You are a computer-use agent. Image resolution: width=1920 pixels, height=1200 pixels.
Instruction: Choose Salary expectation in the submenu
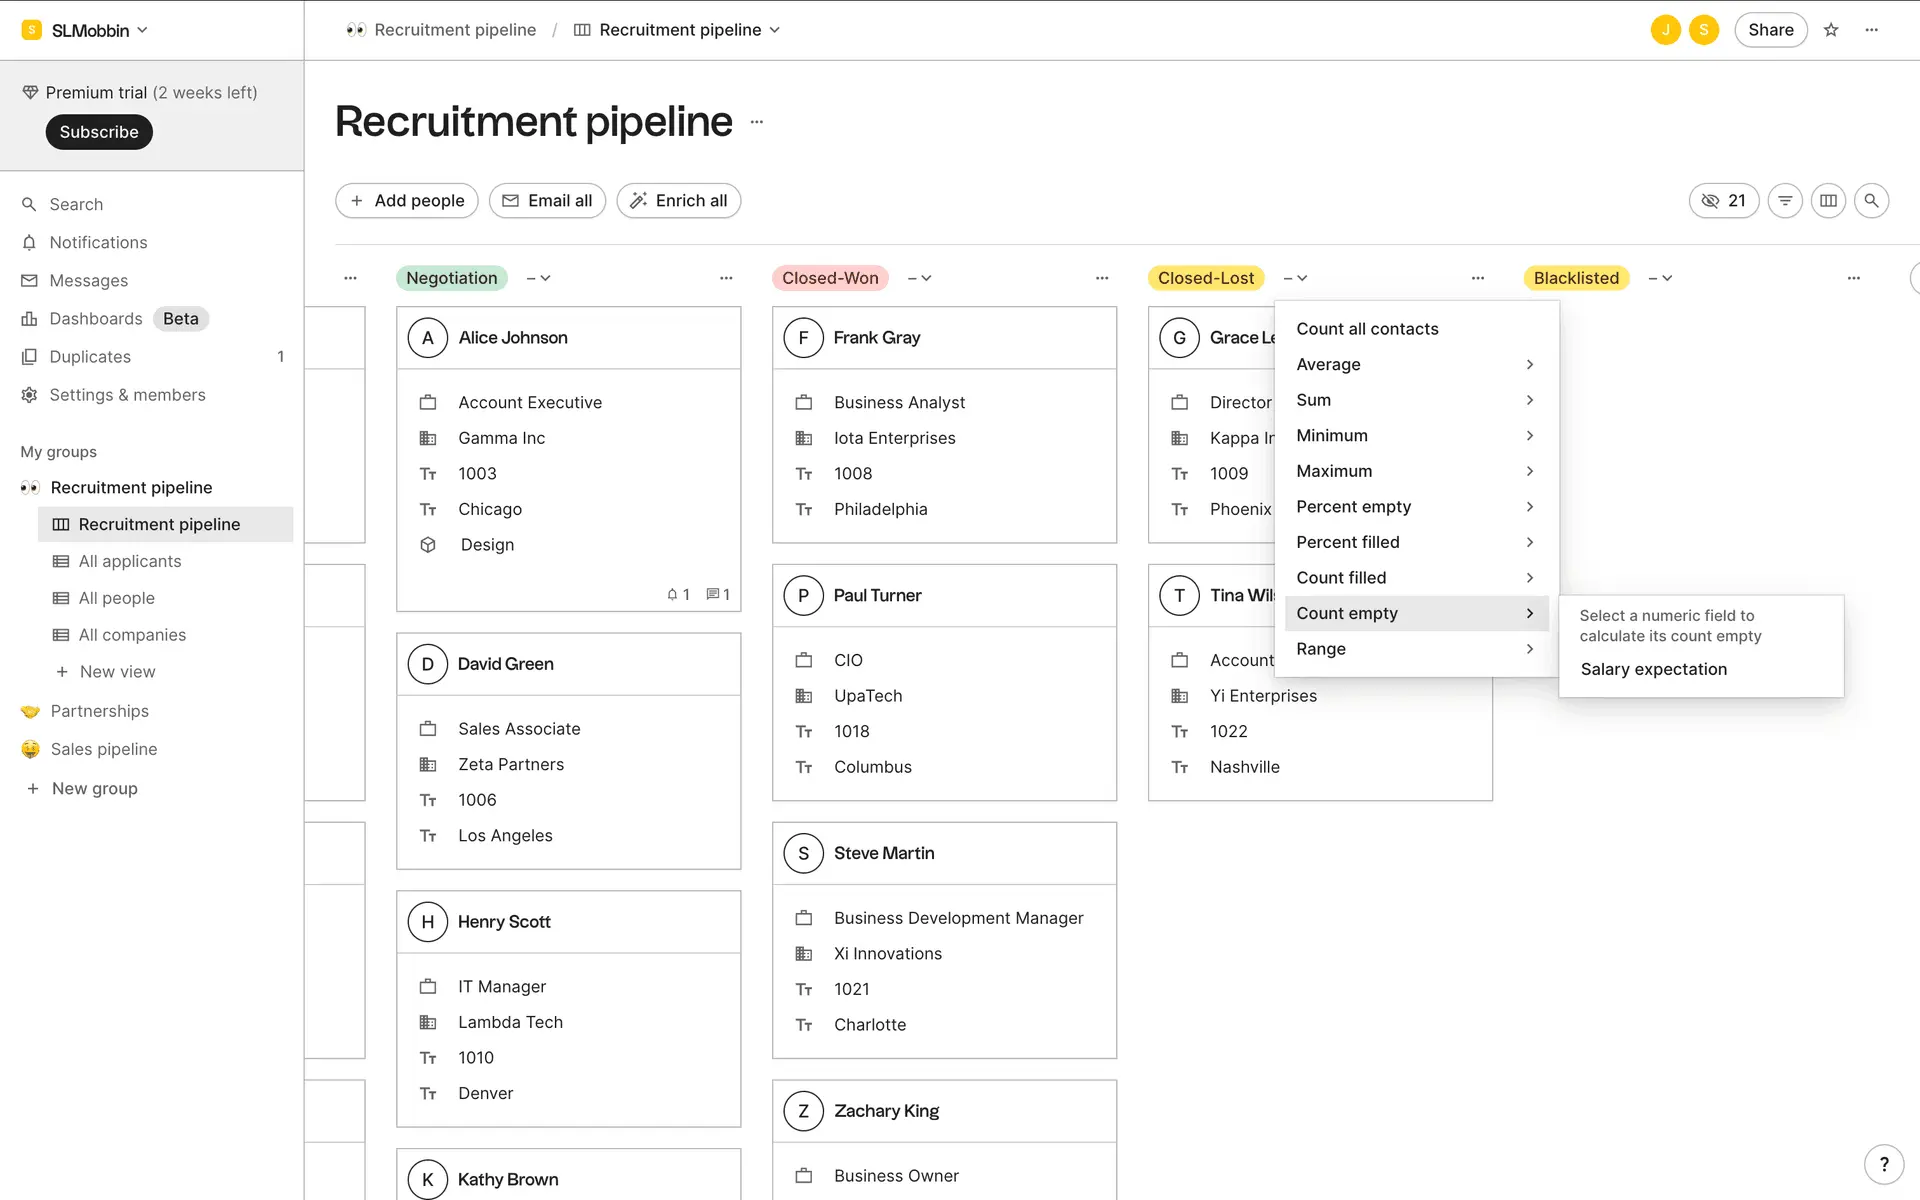[x=1653, y=669]
